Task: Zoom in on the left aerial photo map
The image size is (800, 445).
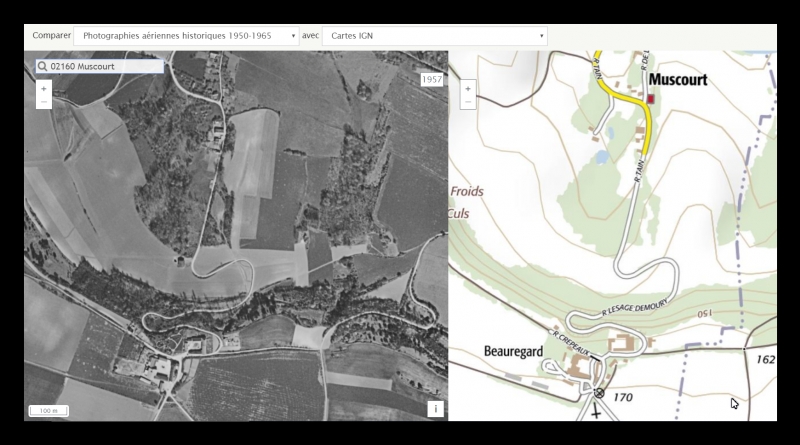Action: [x=44, y=89]
